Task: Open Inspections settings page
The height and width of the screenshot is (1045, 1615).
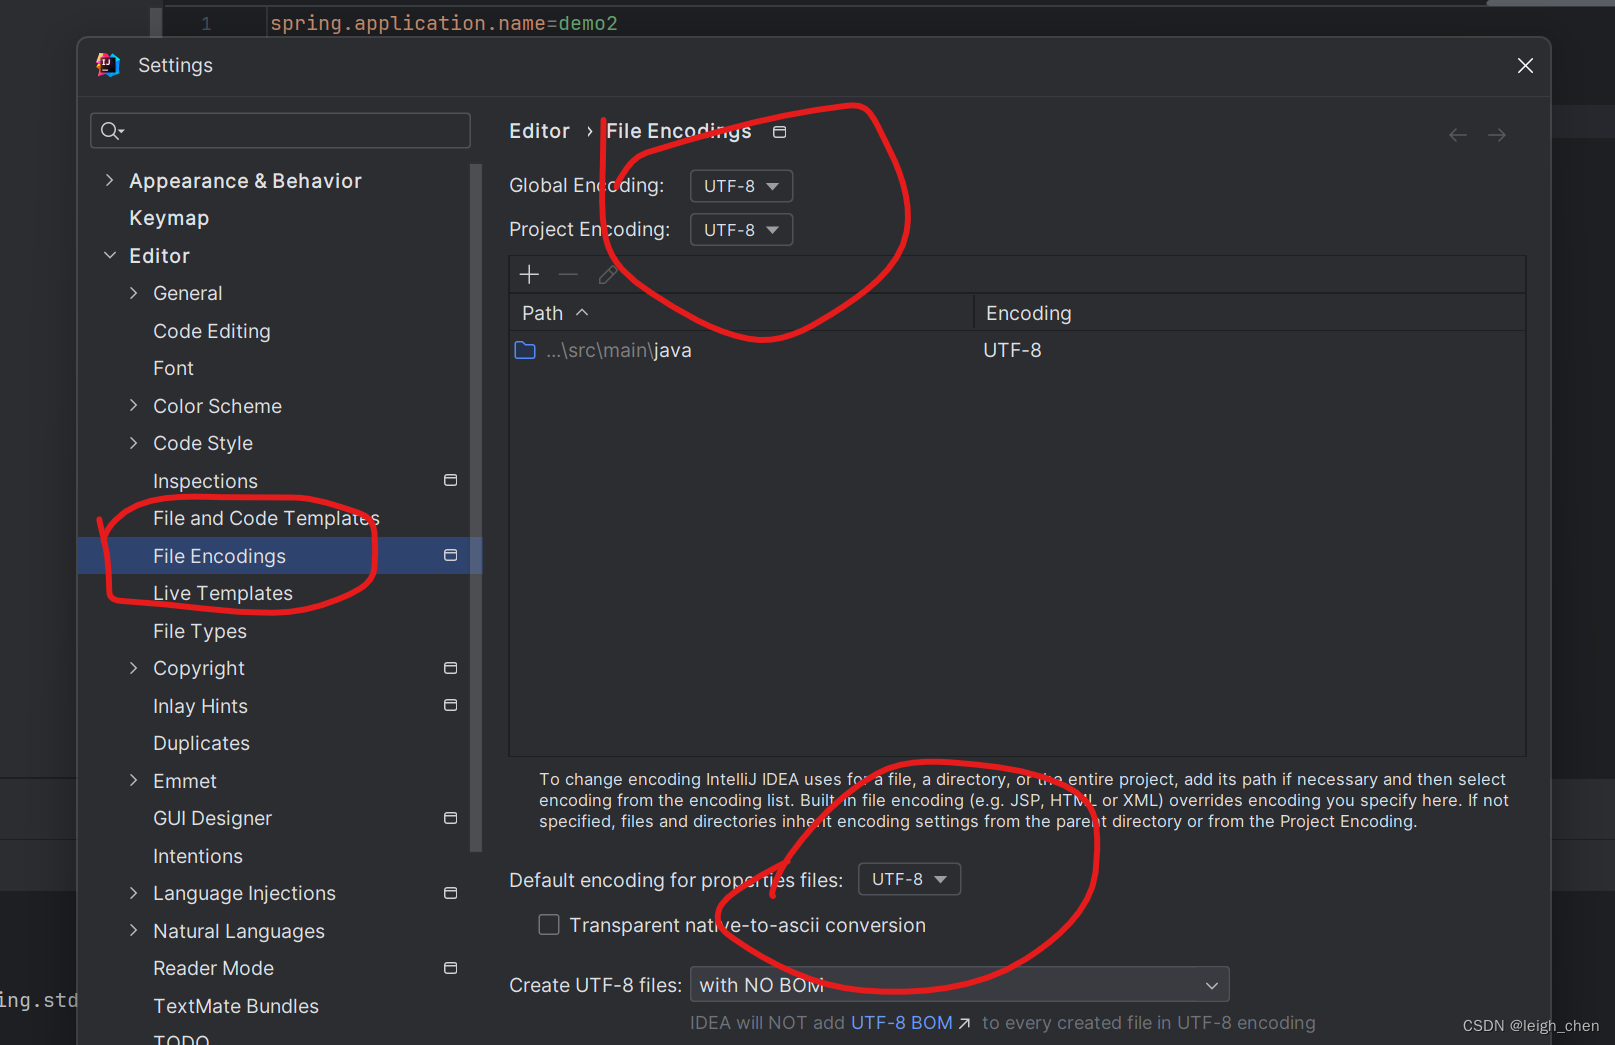Action: click(205, 481)
